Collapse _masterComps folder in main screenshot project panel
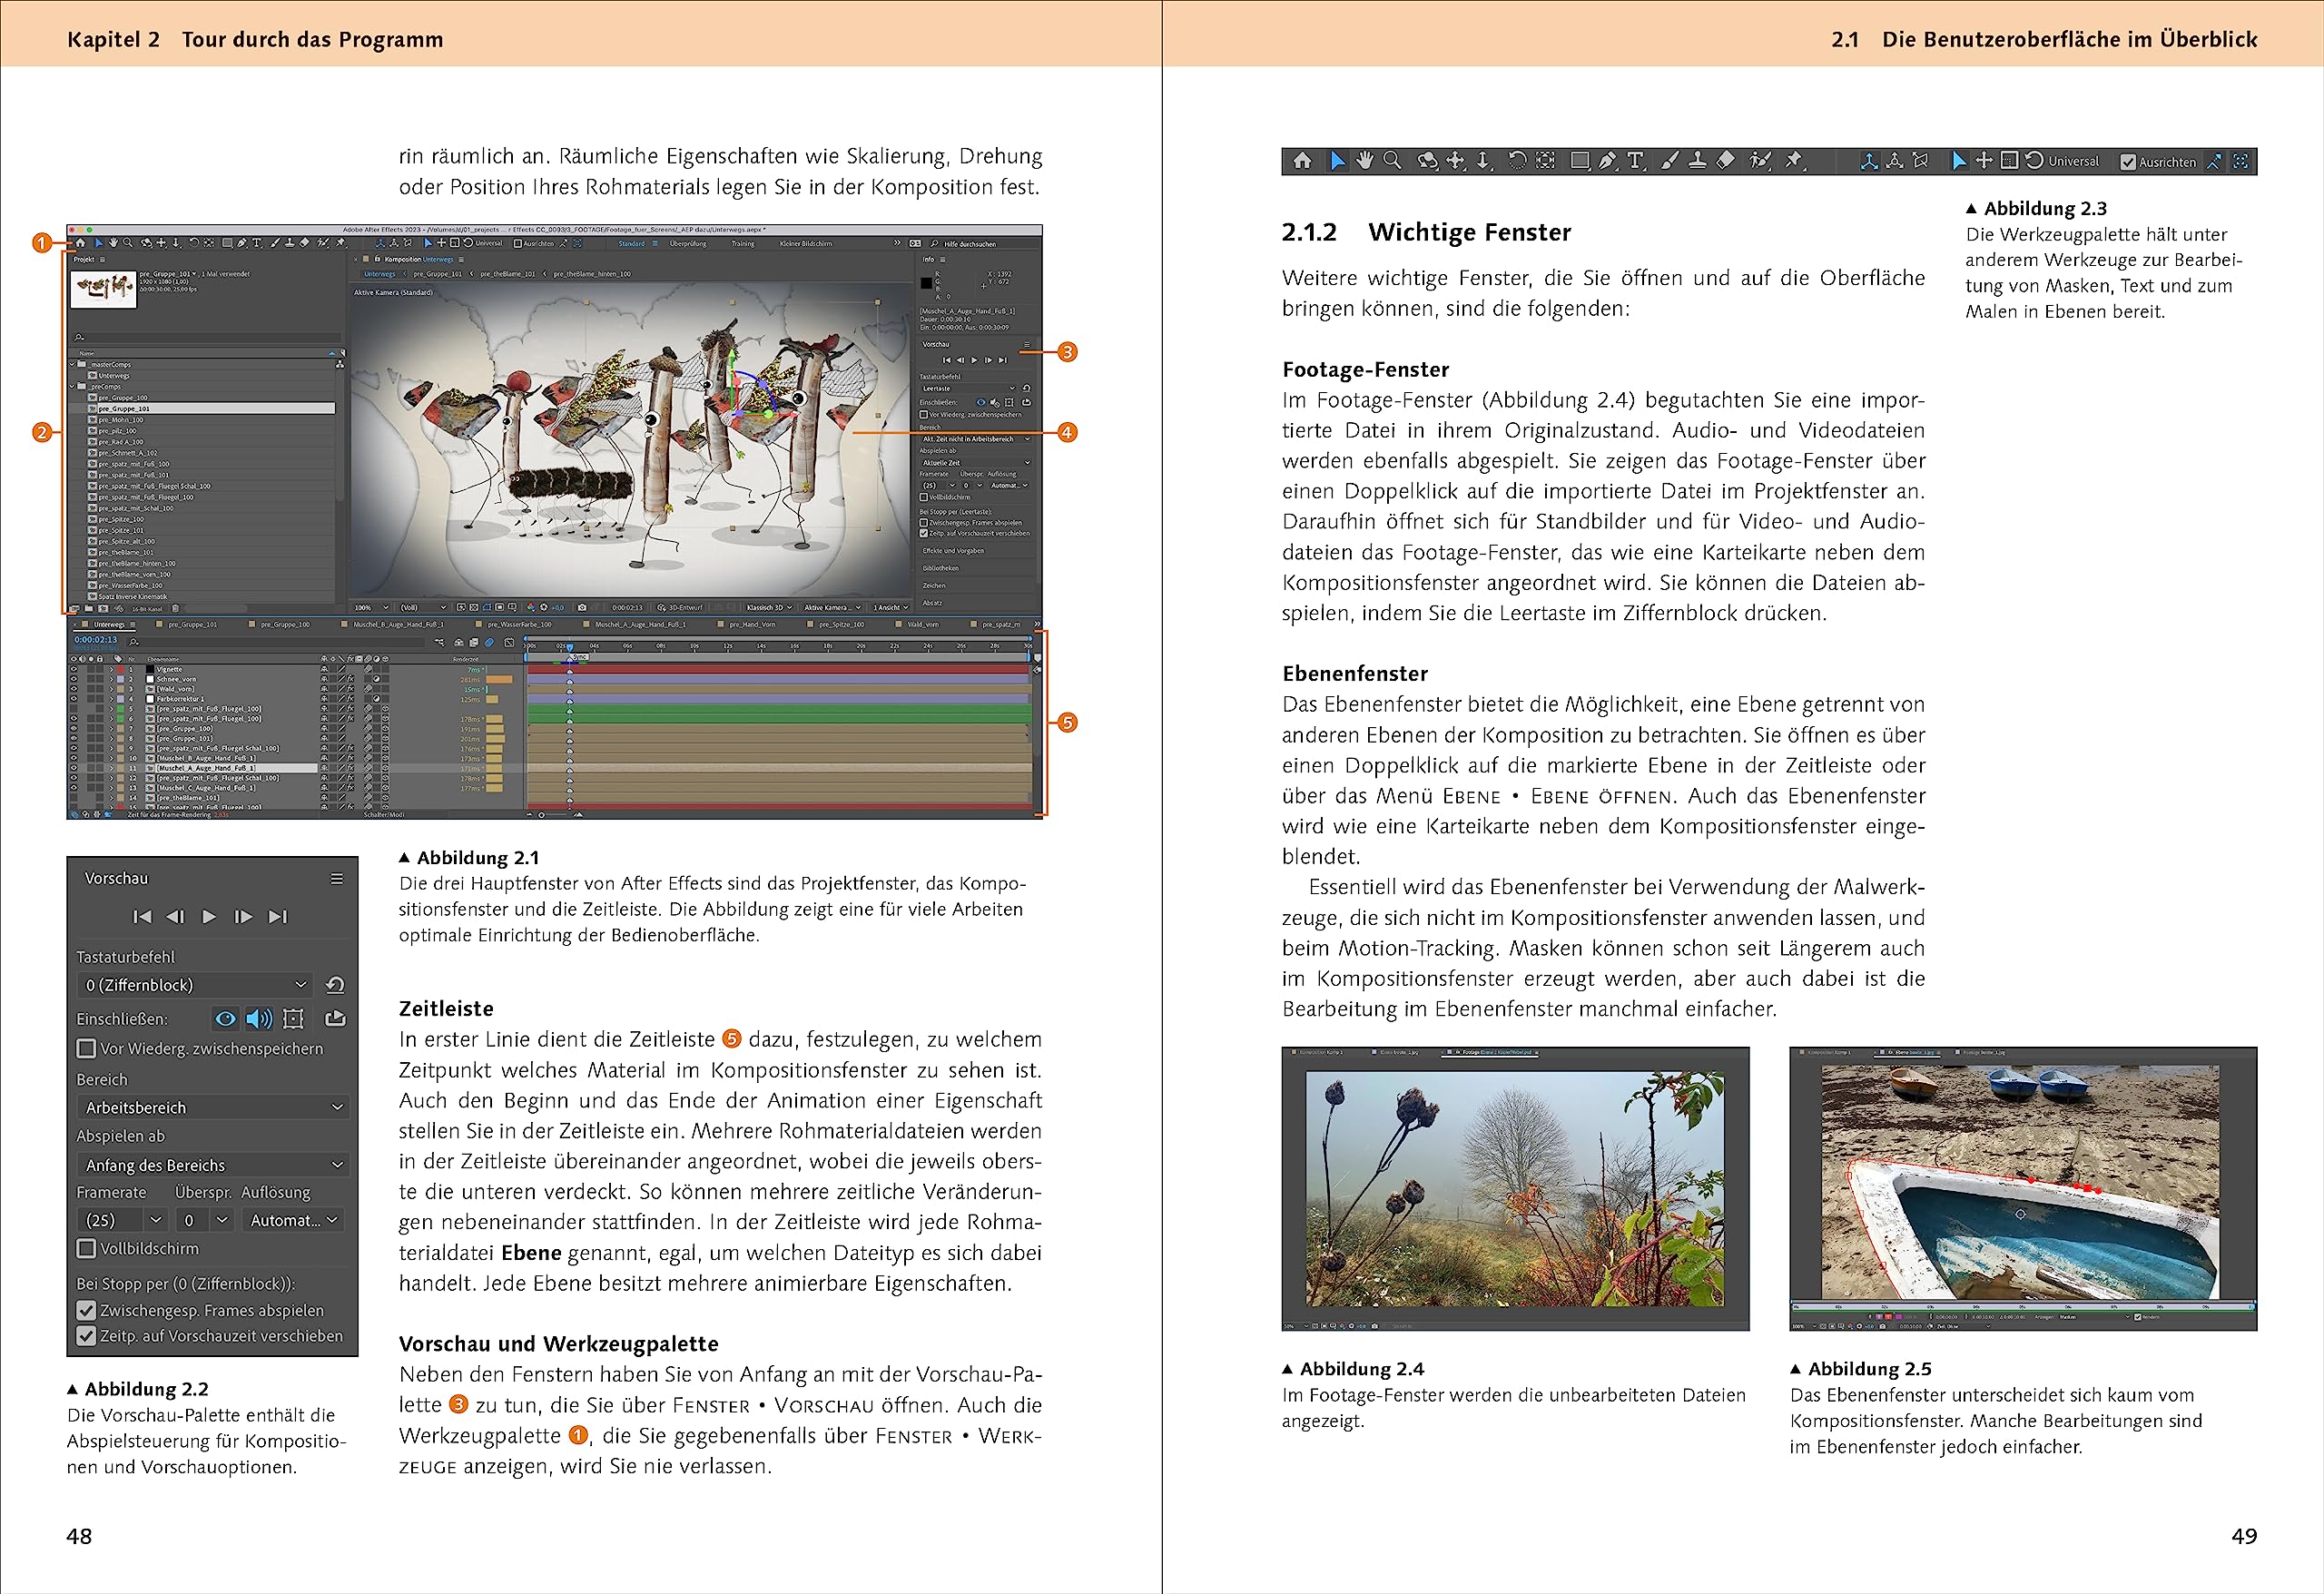 [72, 365]
